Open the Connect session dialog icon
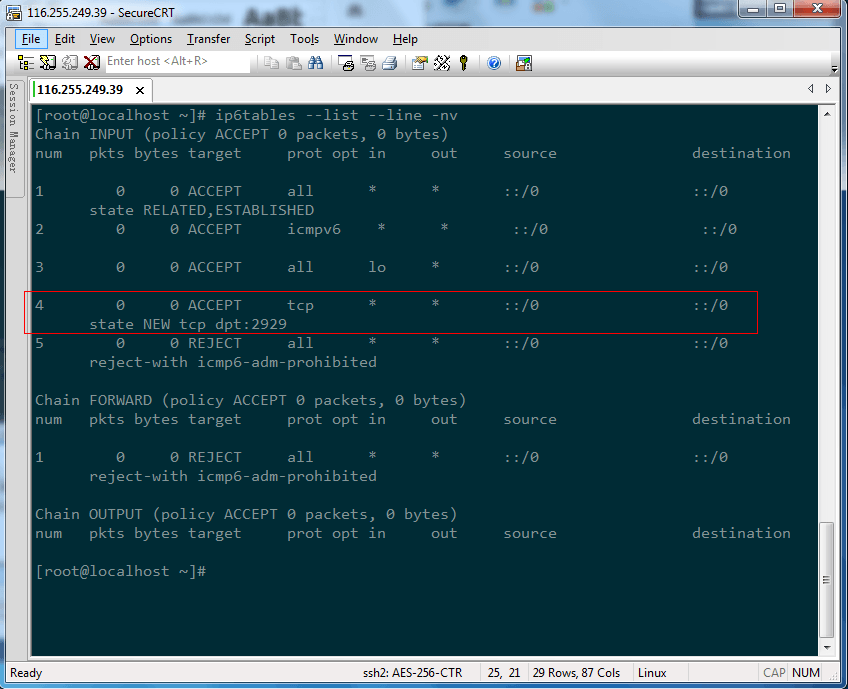The width and height of the screenshot is (848, 689). tap(26, 62)
